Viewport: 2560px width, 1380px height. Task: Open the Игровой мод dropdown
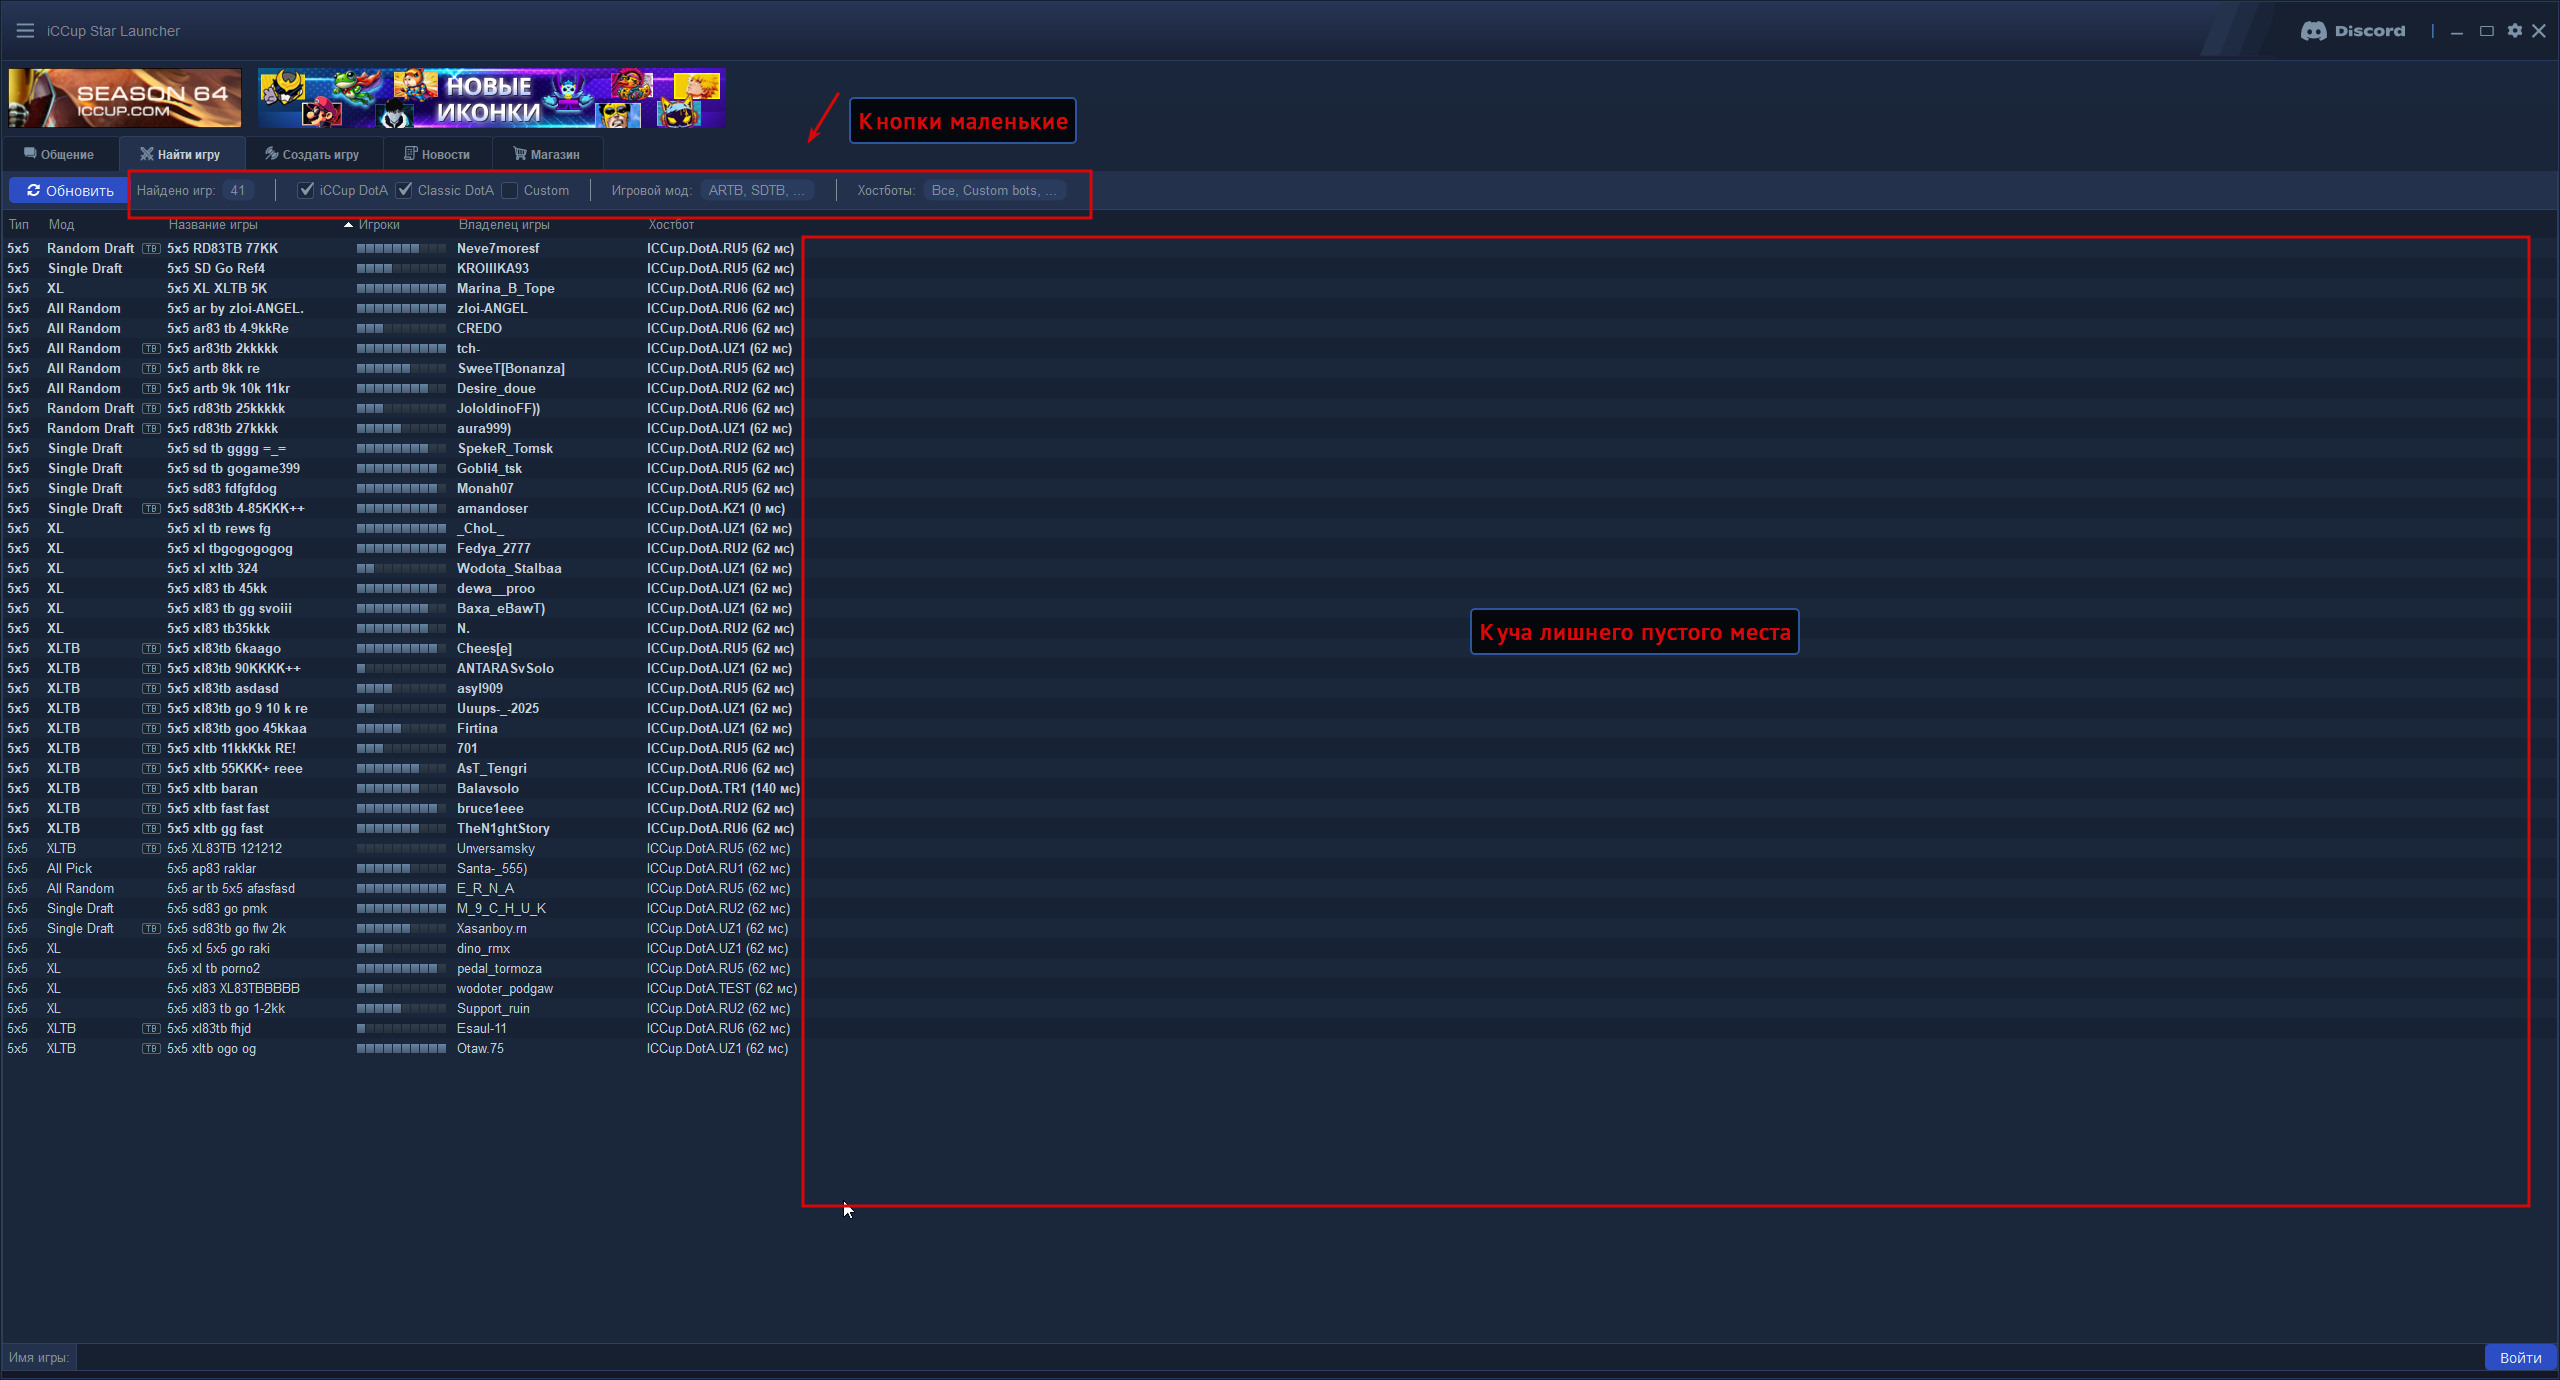(756, 190)
